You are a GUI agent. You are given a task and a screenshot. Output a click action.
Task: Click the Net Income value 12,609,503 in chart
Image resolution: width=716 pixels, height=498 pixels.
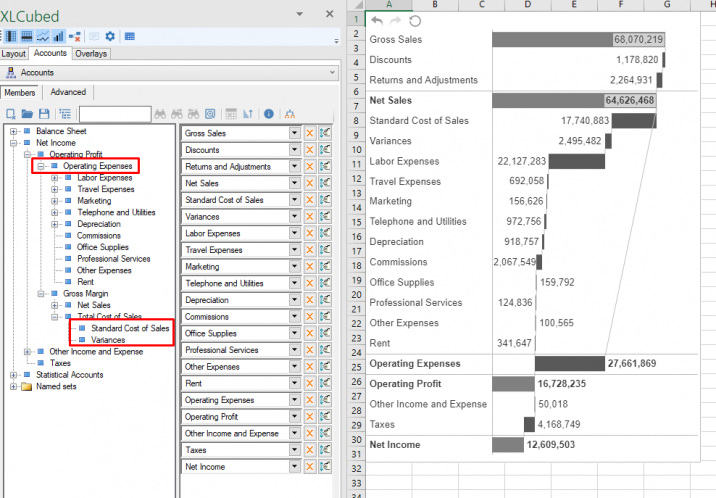(x=551, y=445)
